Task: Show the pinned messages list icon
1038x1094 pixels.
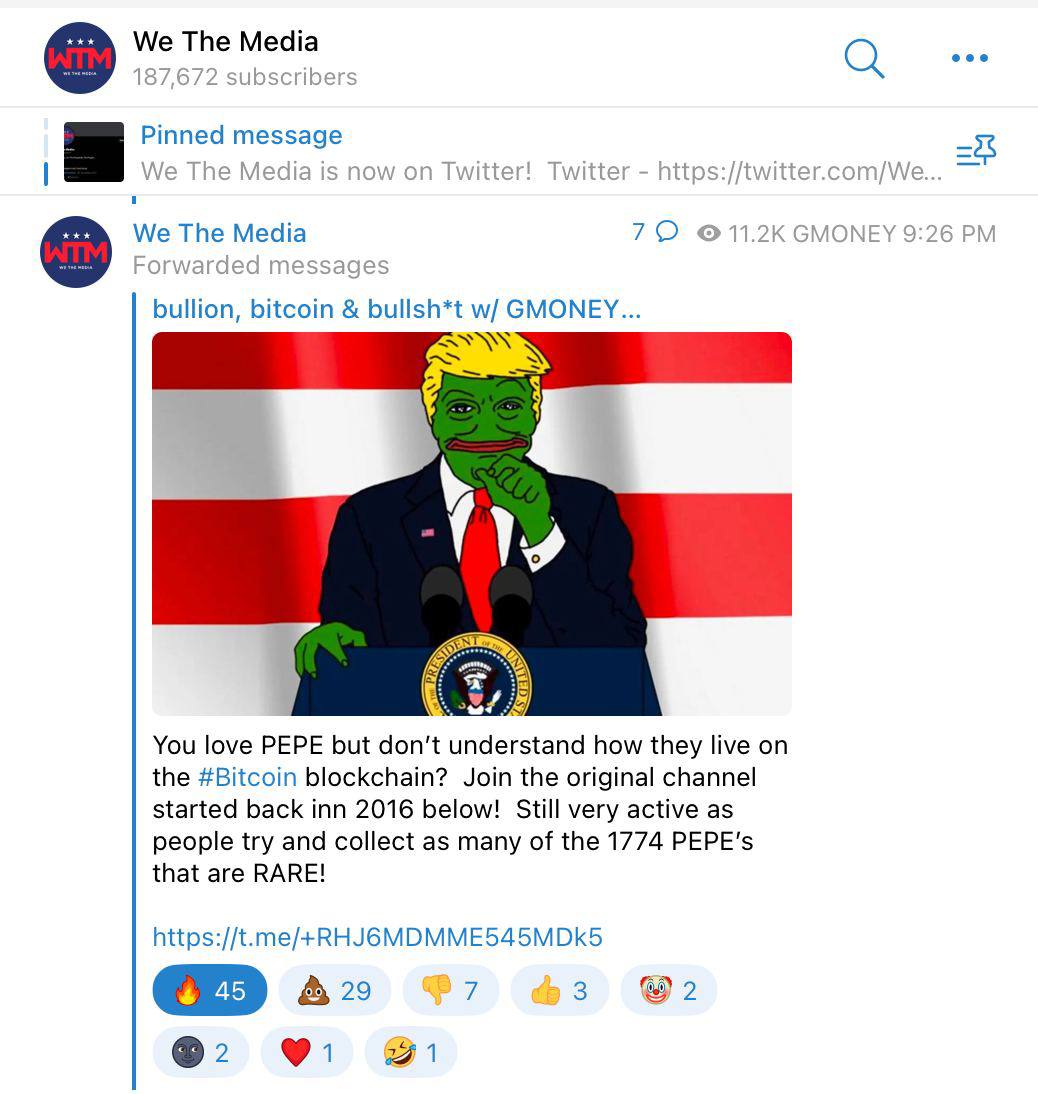Action: pyautogui.click(x=976, y=151)
